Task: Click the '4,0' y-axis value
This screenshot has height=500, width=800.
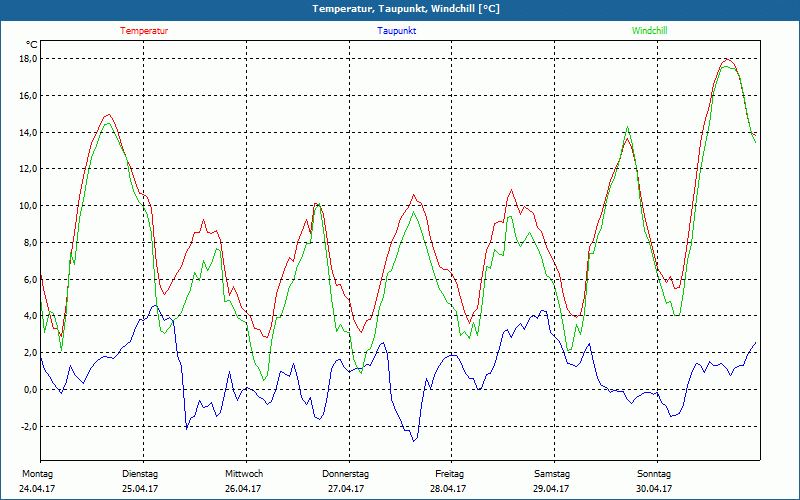Action: coord(31,316)
